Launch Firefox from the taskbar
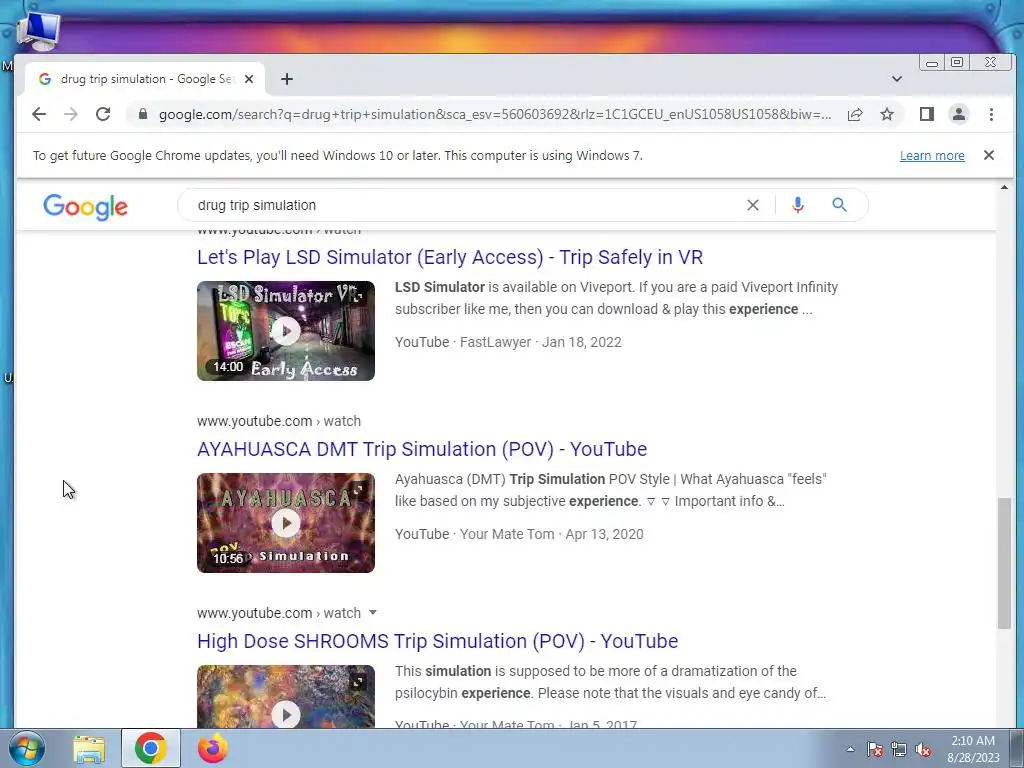 (212, 748)
